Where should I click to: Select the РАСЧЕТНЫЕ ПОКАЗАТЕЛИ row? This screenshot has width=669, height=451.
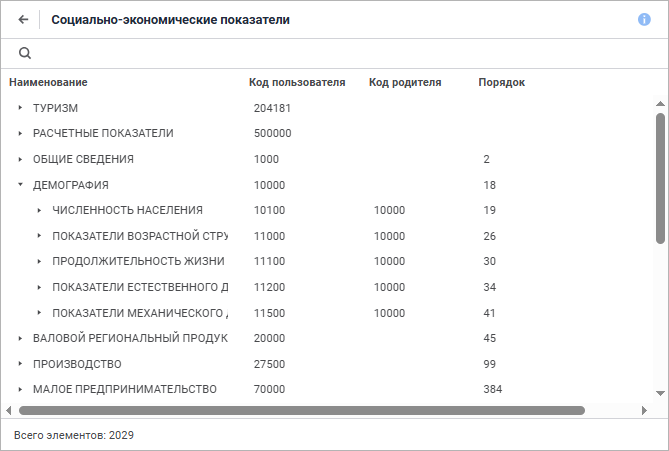coord(103,133)
